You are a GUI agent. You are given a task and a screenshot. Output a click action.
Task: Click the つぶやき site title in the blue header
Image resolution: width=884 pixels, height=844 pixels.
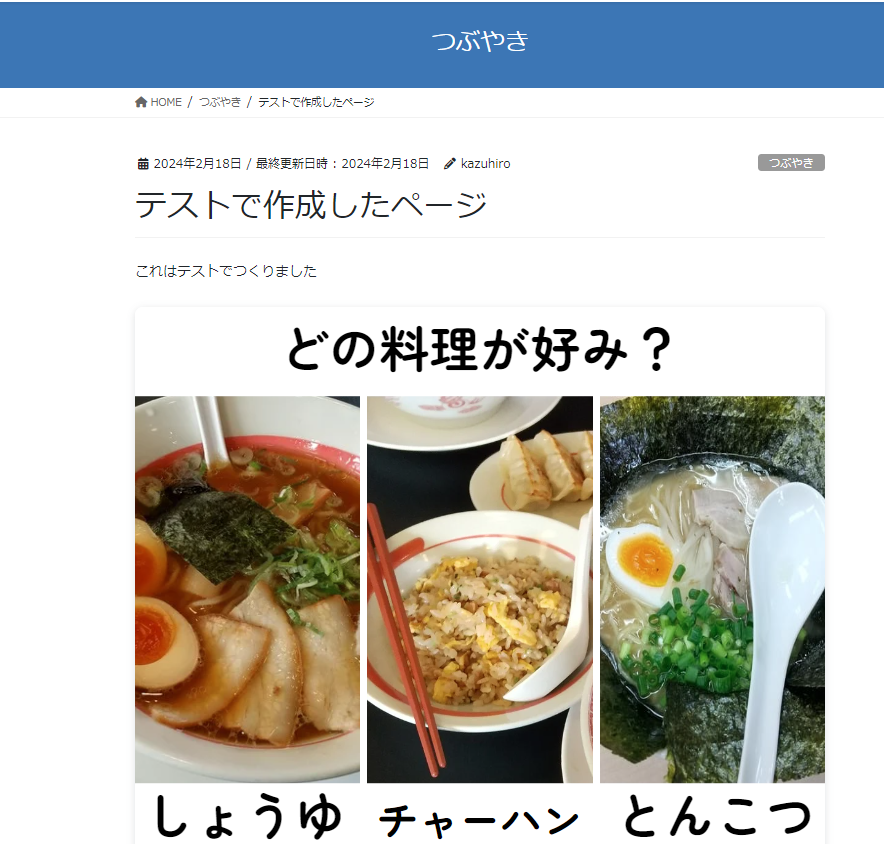pyautogui.click(x=480, y=41)
